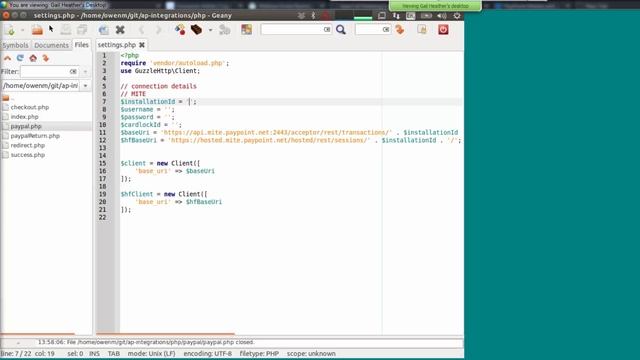Open the Filter history dropdown
Image resolution: width=640 pixels, height=360 pixels.
click(x=85, y=71)
